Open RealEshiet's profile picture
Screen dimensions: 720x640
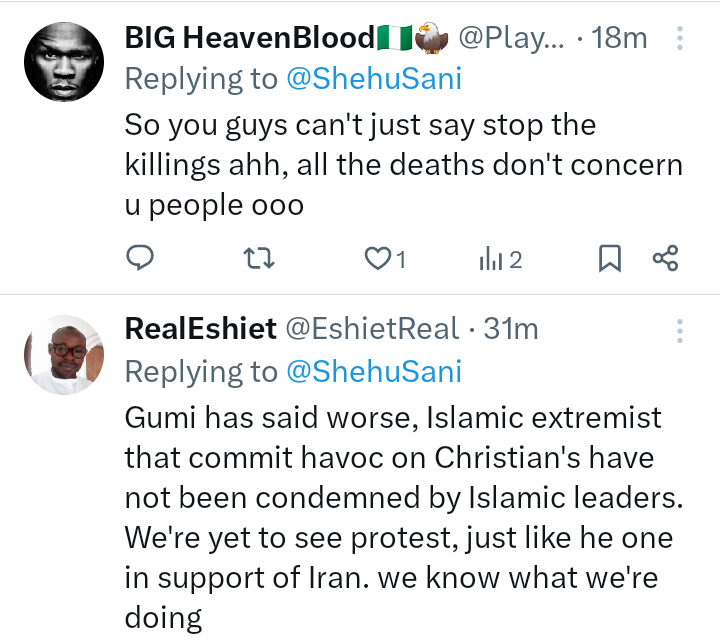(63, 355)
